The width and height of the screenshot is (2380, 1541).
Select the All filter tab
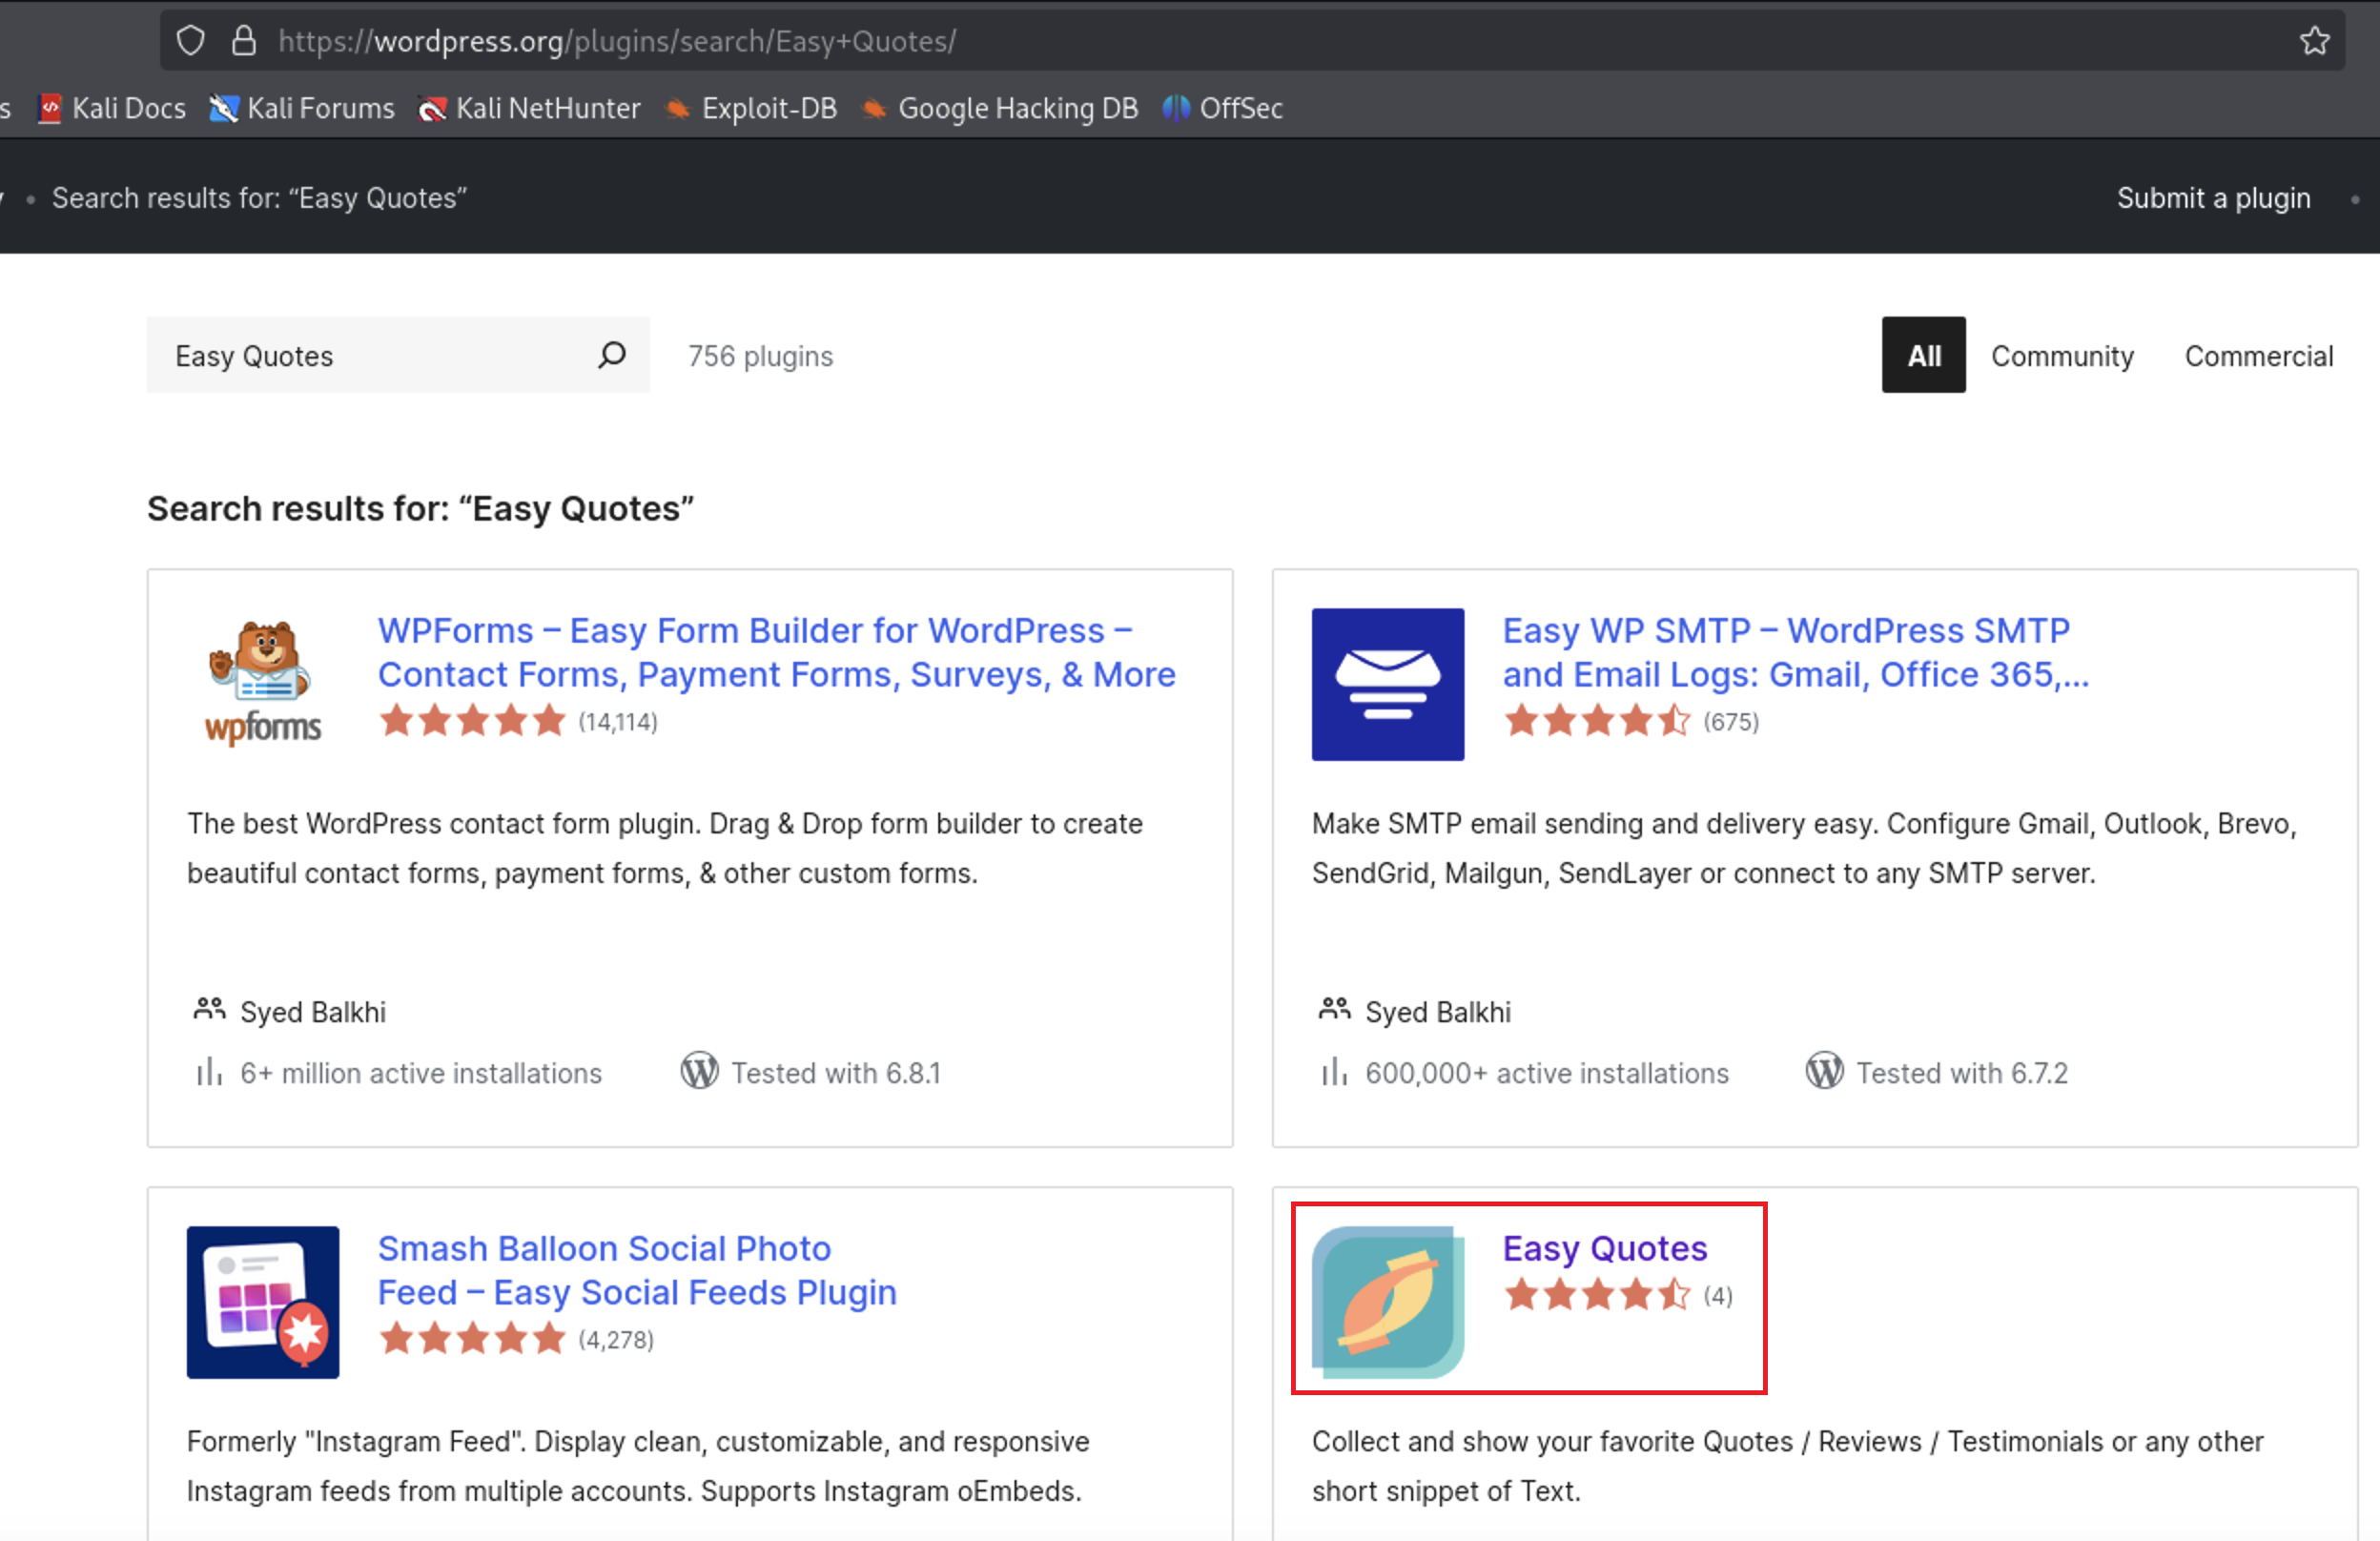coord(1923,355)
